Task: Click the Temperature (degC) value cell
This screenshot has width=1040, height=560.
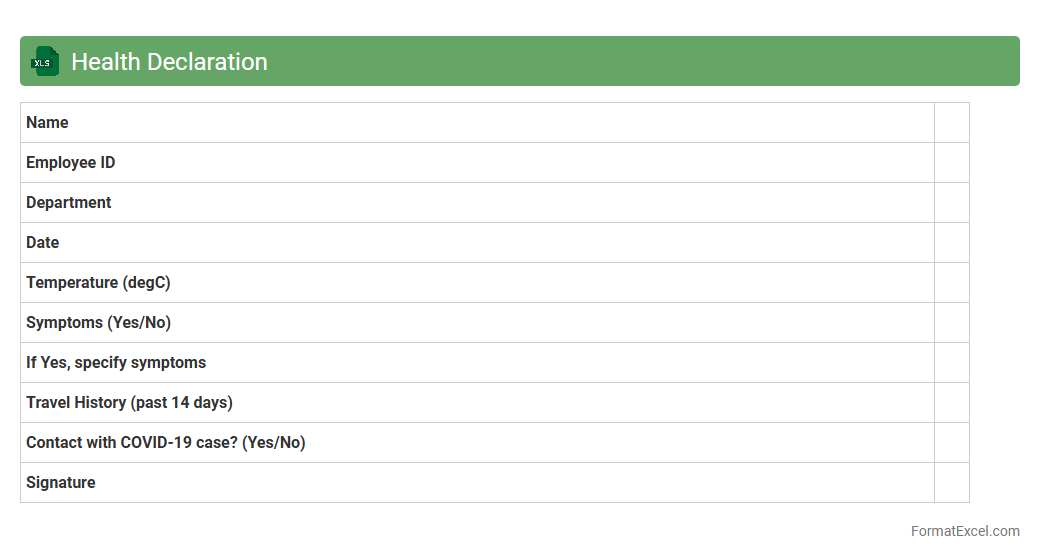Action: point(951,283)
